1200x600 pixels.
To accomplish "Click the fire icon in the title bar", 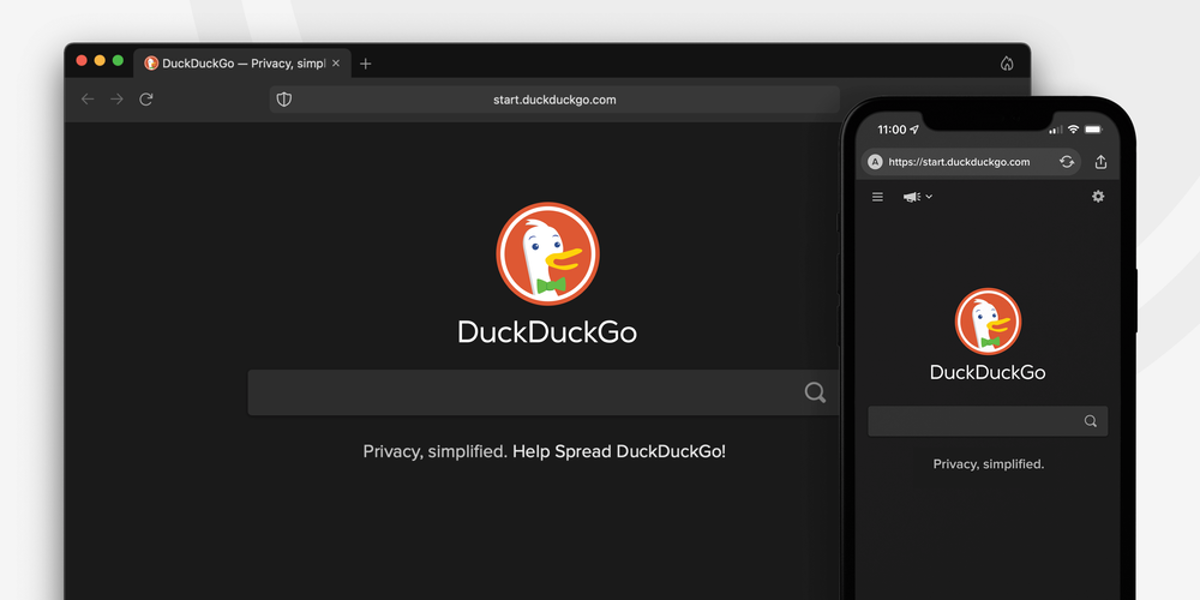I will click(x=1007, y=63).
